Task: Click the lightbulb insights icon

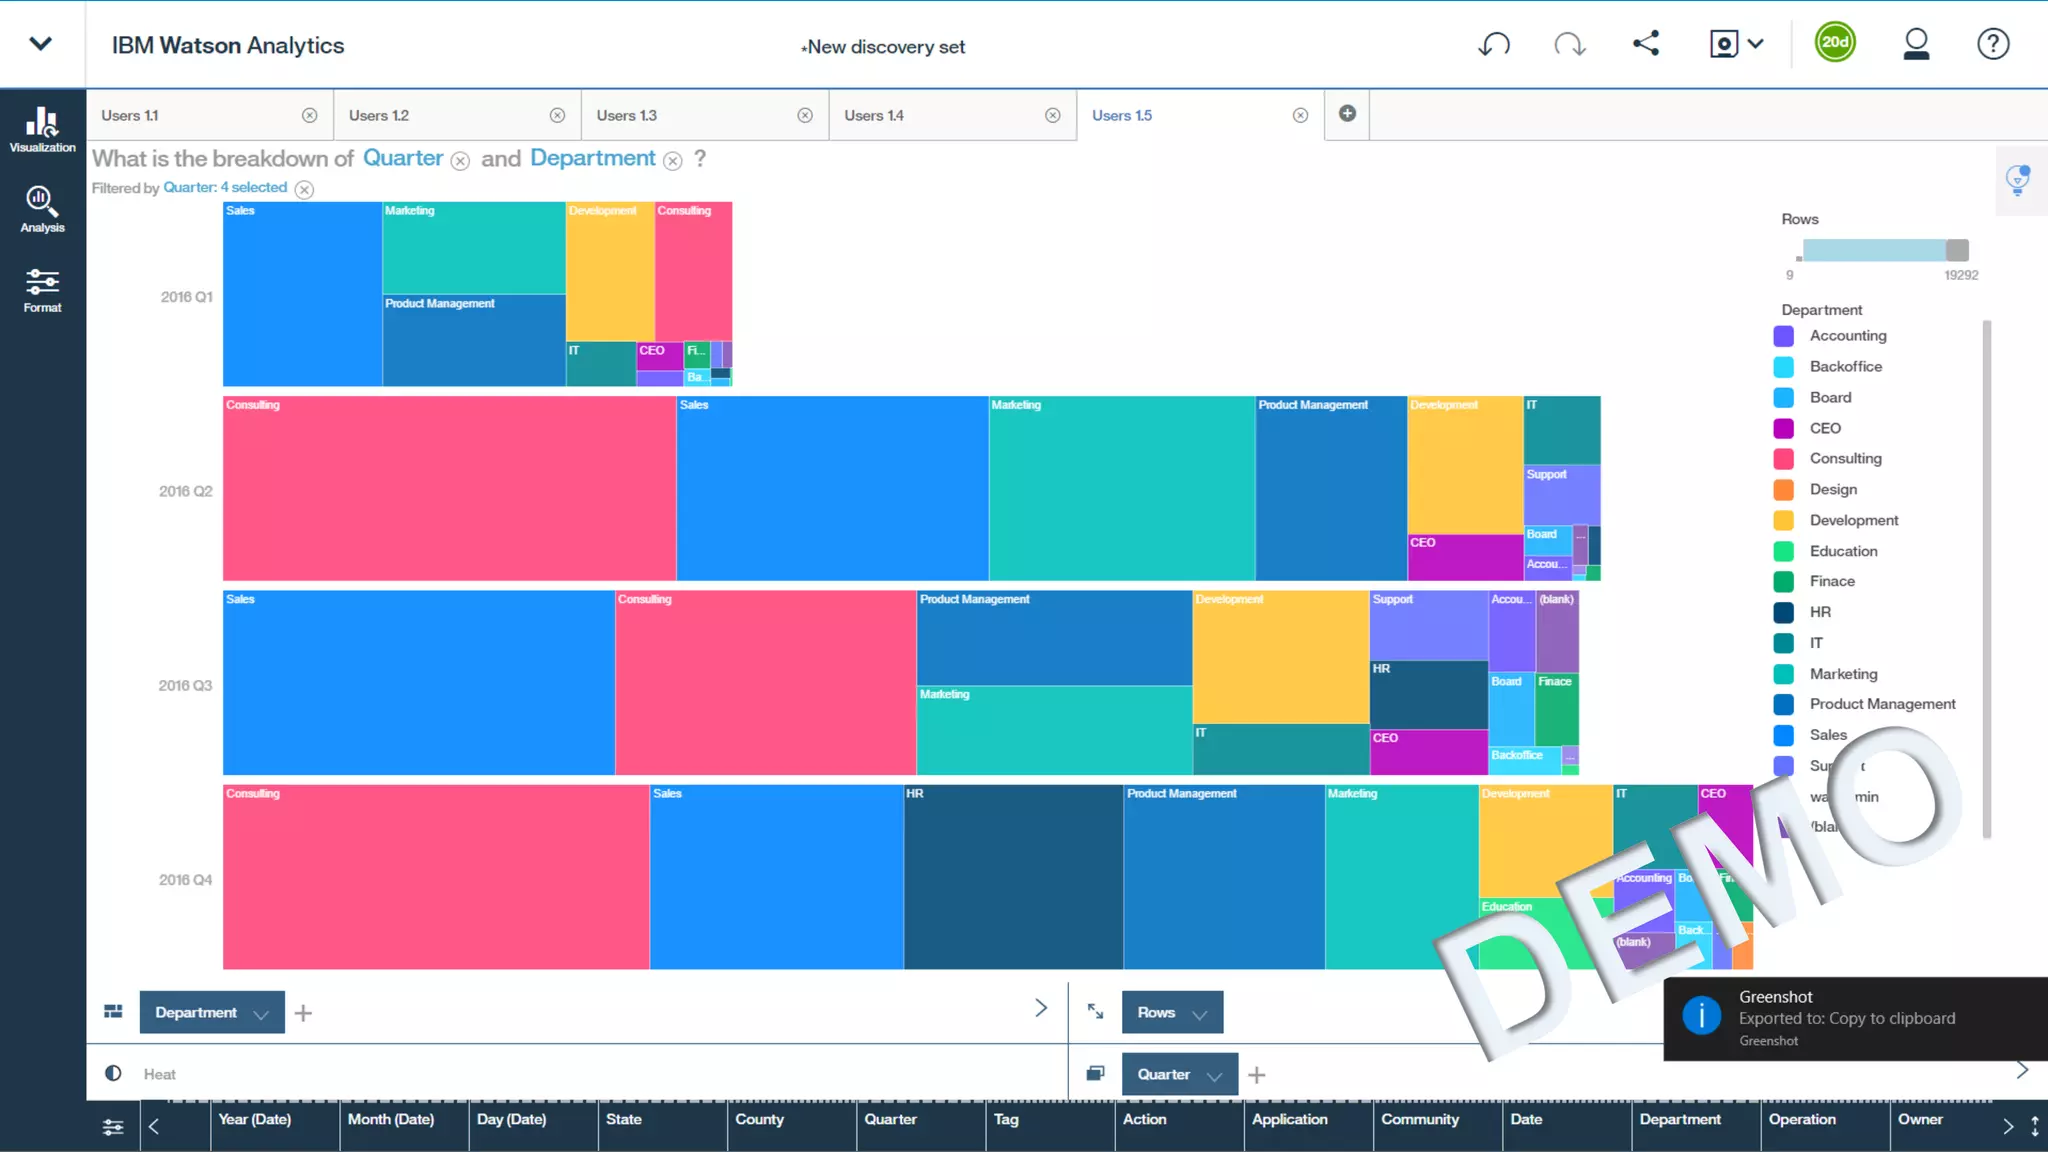Action: pyautogui.click(x=2018, y=180)
